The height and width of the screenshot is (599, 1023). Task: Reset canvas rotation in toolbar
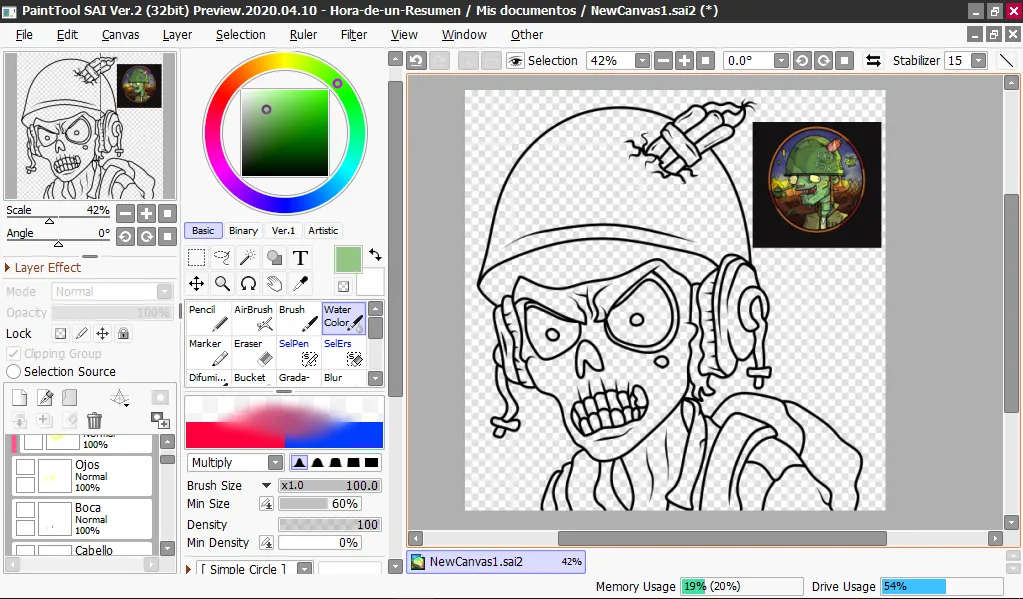point(844,61)
